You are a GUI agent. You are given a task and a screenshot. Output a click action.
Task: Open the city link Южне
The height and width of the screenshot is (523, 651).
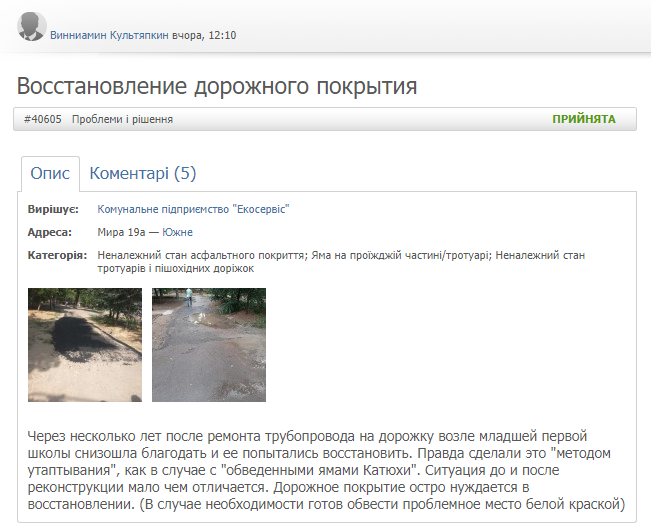coord(176,232)
